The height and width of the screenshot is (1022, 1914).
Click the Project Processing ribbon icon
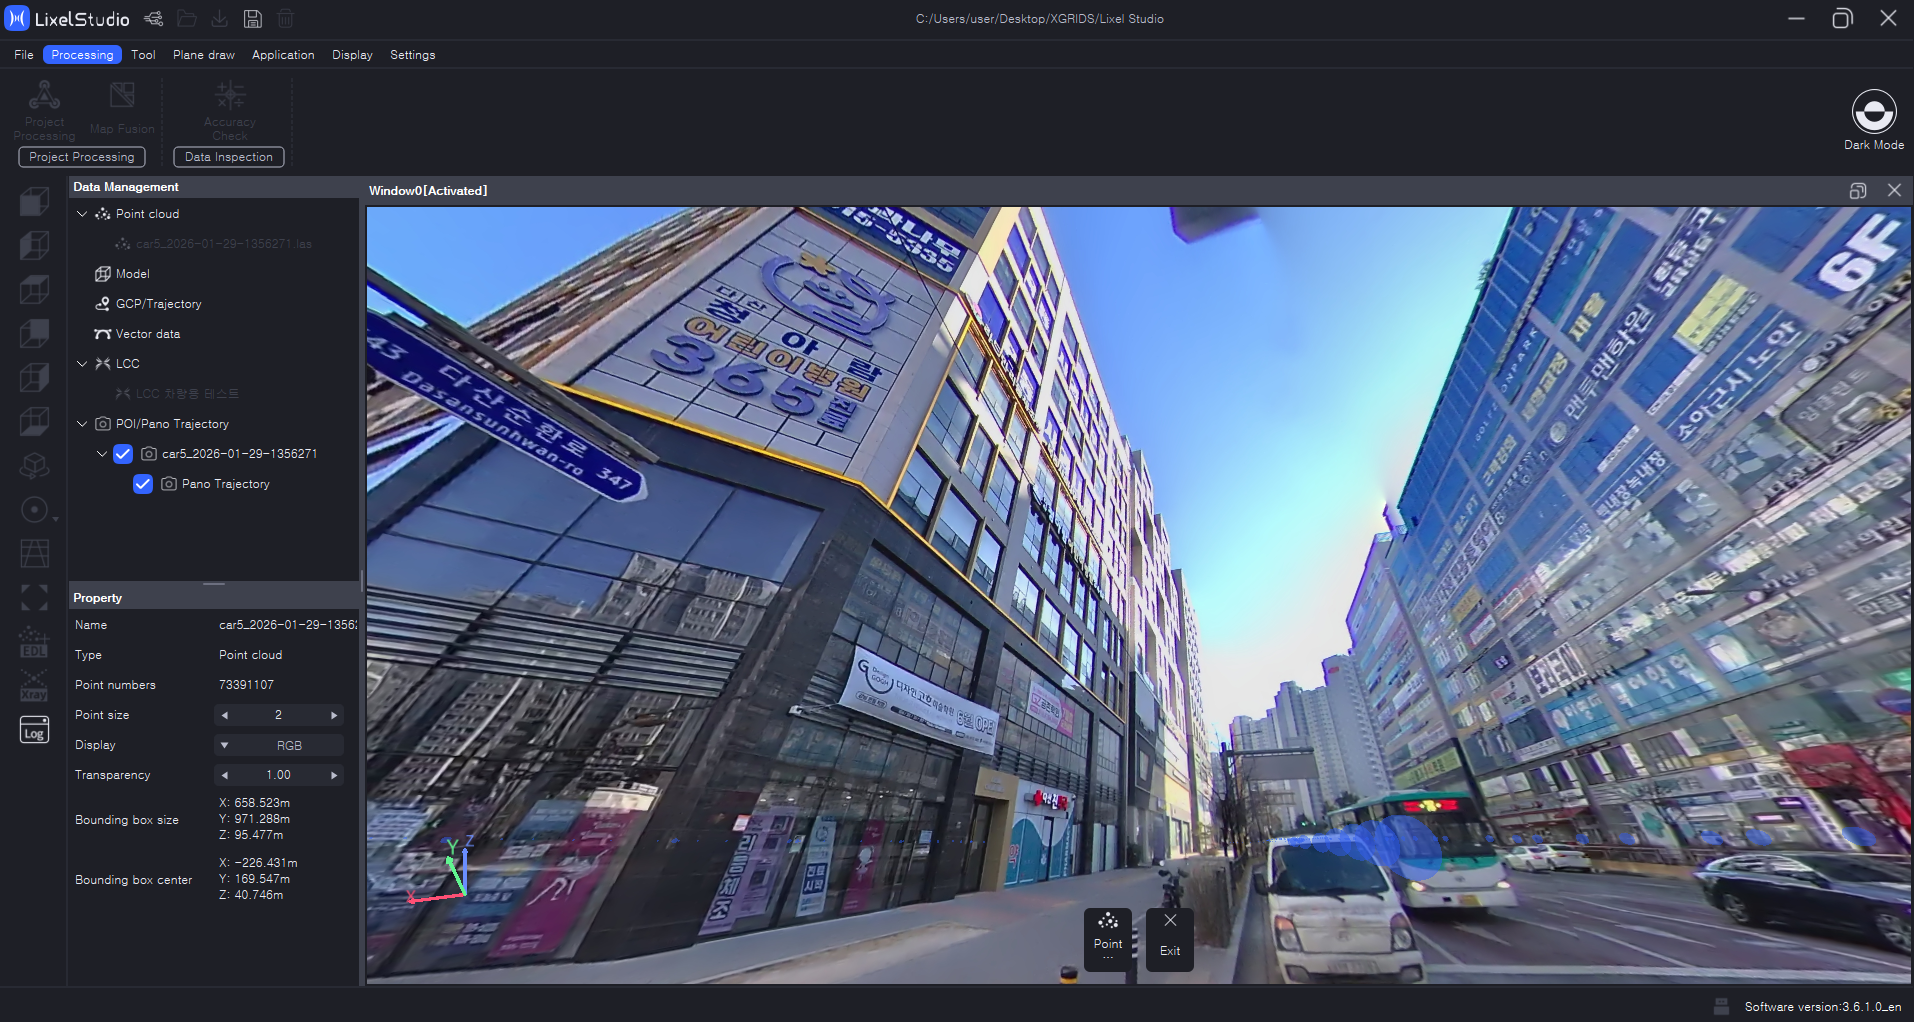point(44,96)
